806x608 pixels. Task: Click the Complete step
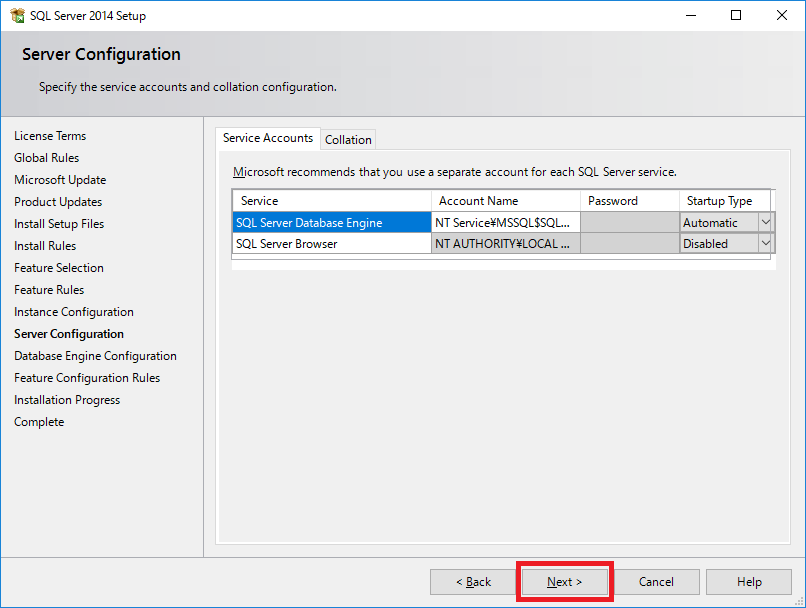pyautogui.click(x=39, y=422)
